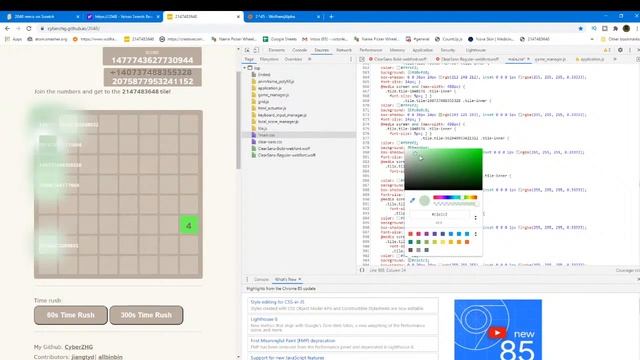Open the Performance panel
The width and height of the screenshot is (640, 360).
pyautogui.click(x=371, y=50)
